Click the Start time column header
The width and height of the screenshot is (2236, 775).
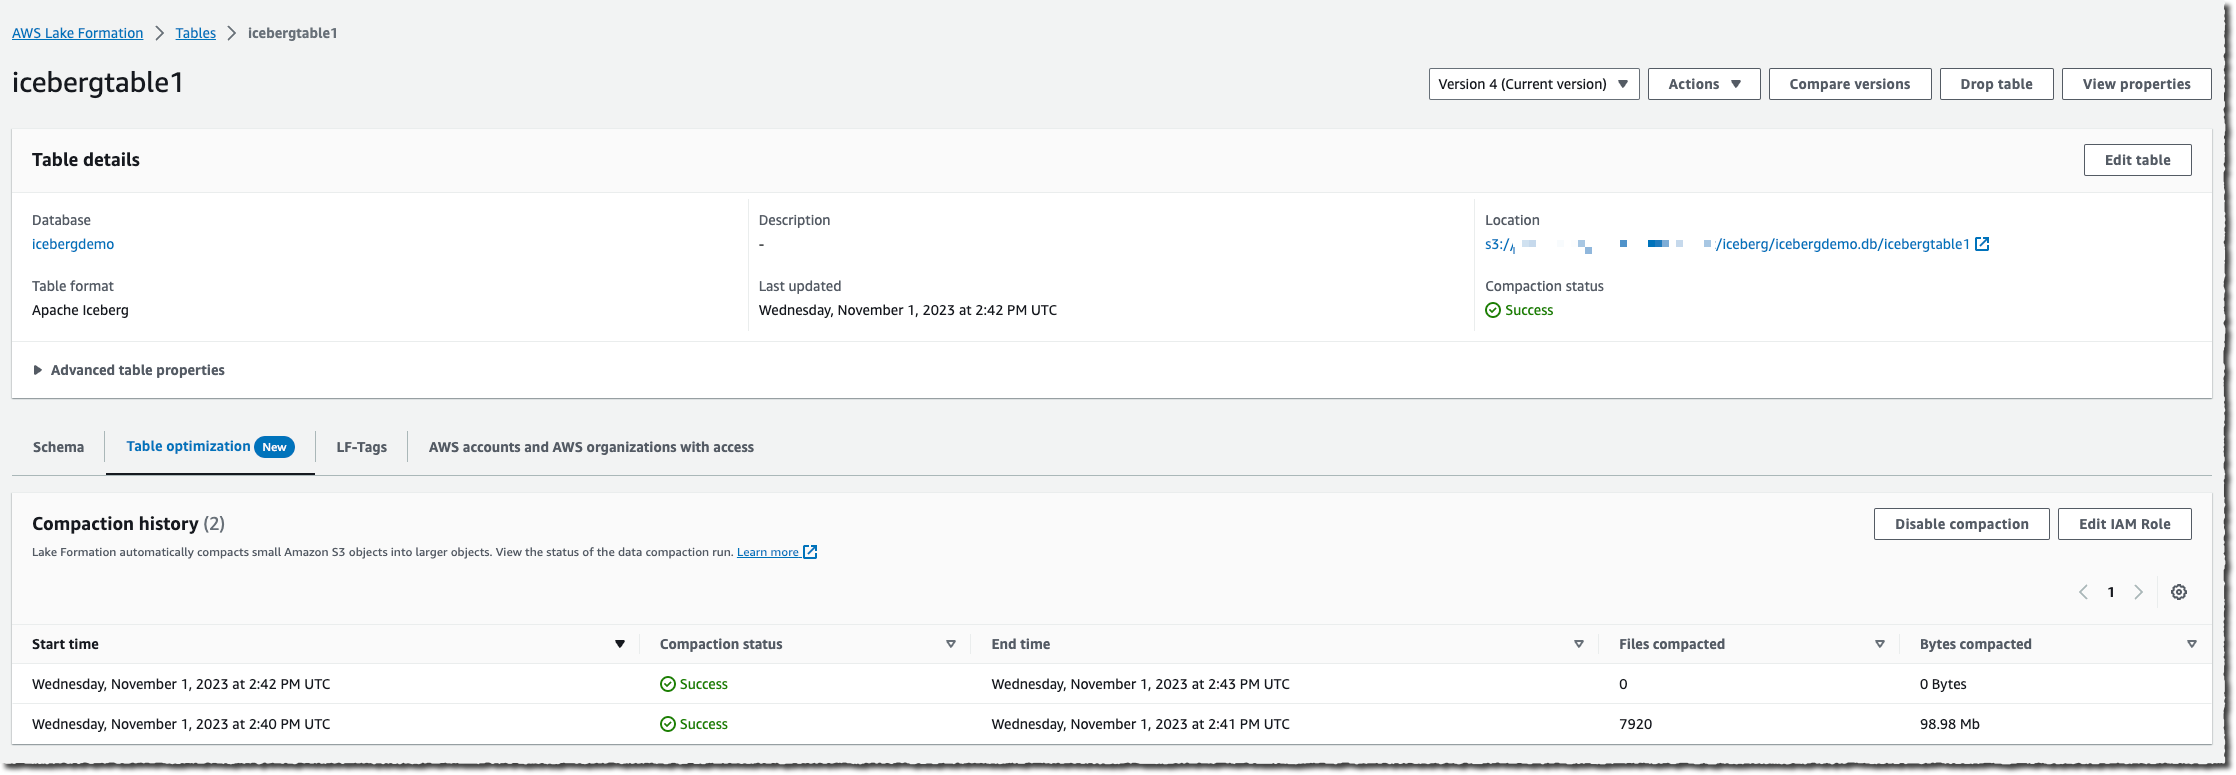tap(65, 644)
